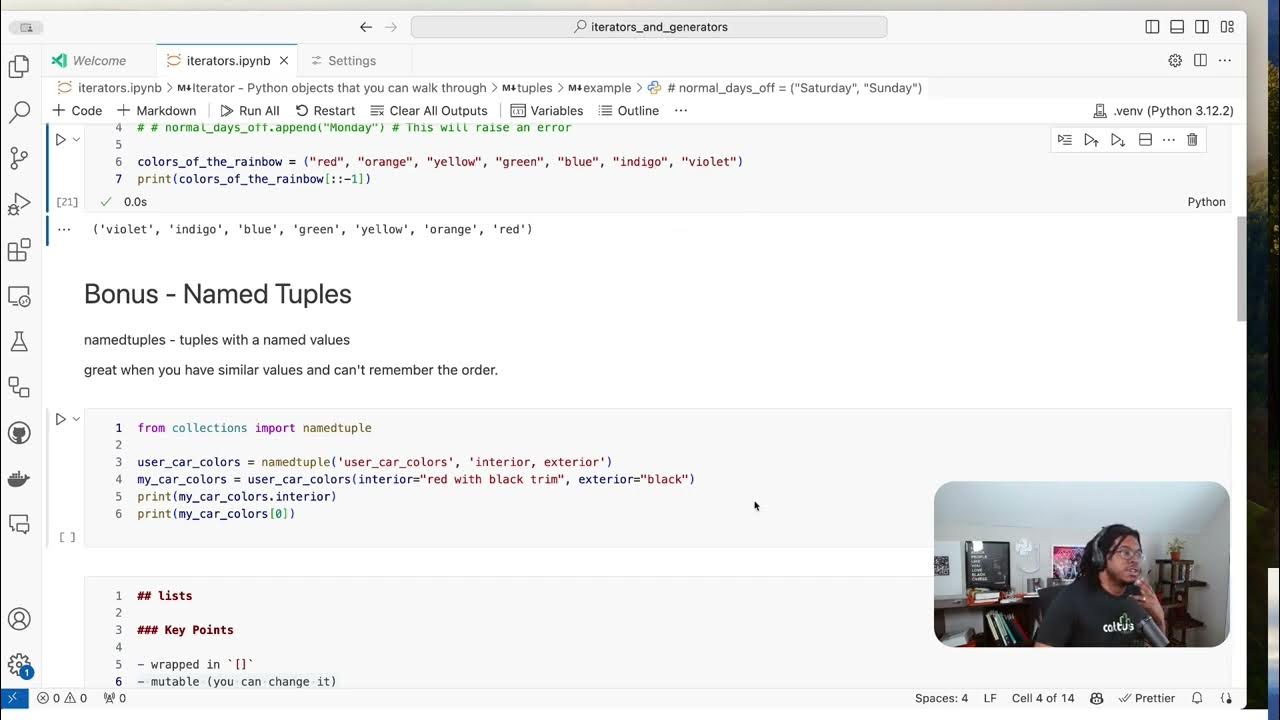Click the notifications bell in status bar
Screen dimensions: 1280x720
[x=1196, y=698]
